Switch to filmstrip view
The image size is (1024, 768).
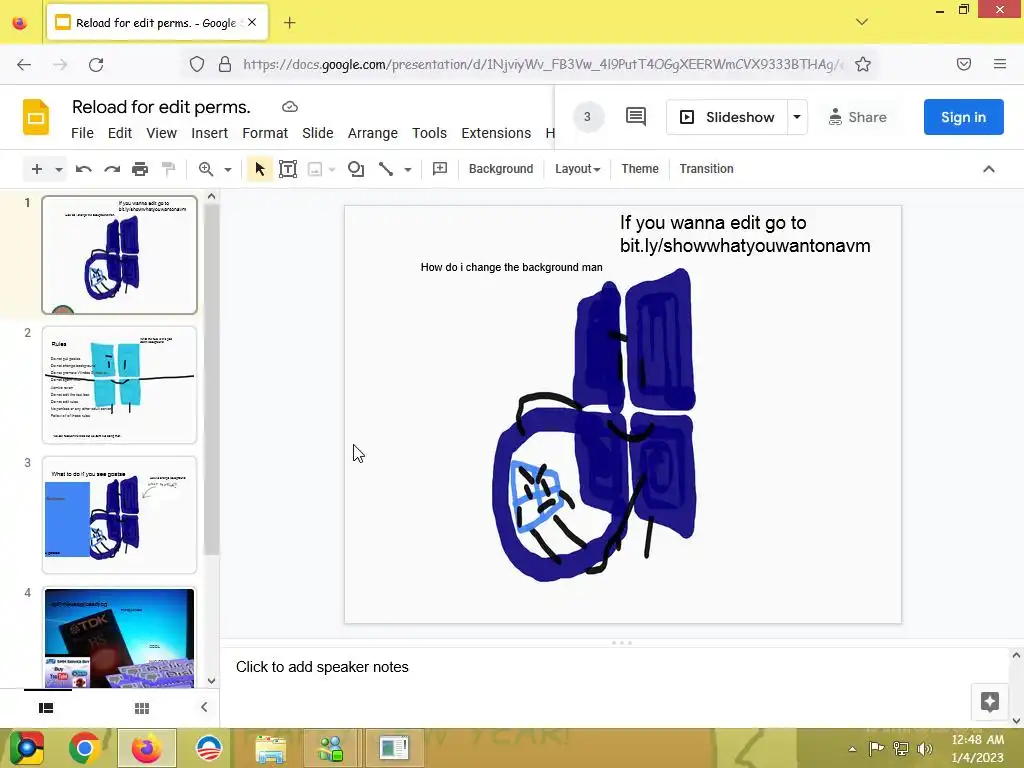[46, 708]
